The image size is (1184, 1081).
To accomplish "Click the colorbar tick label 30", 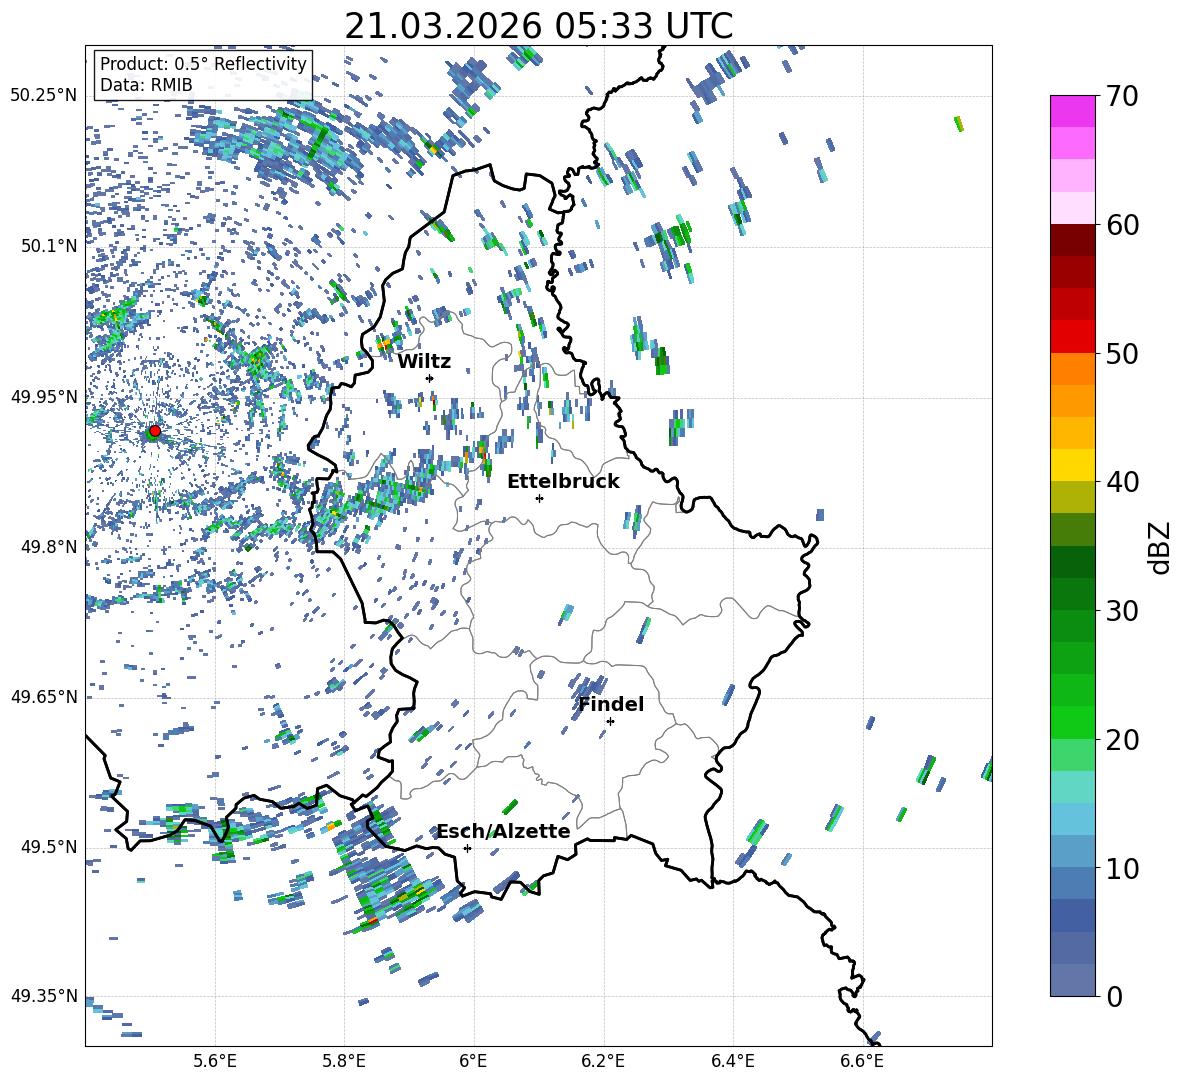I will pos(1122,611).
